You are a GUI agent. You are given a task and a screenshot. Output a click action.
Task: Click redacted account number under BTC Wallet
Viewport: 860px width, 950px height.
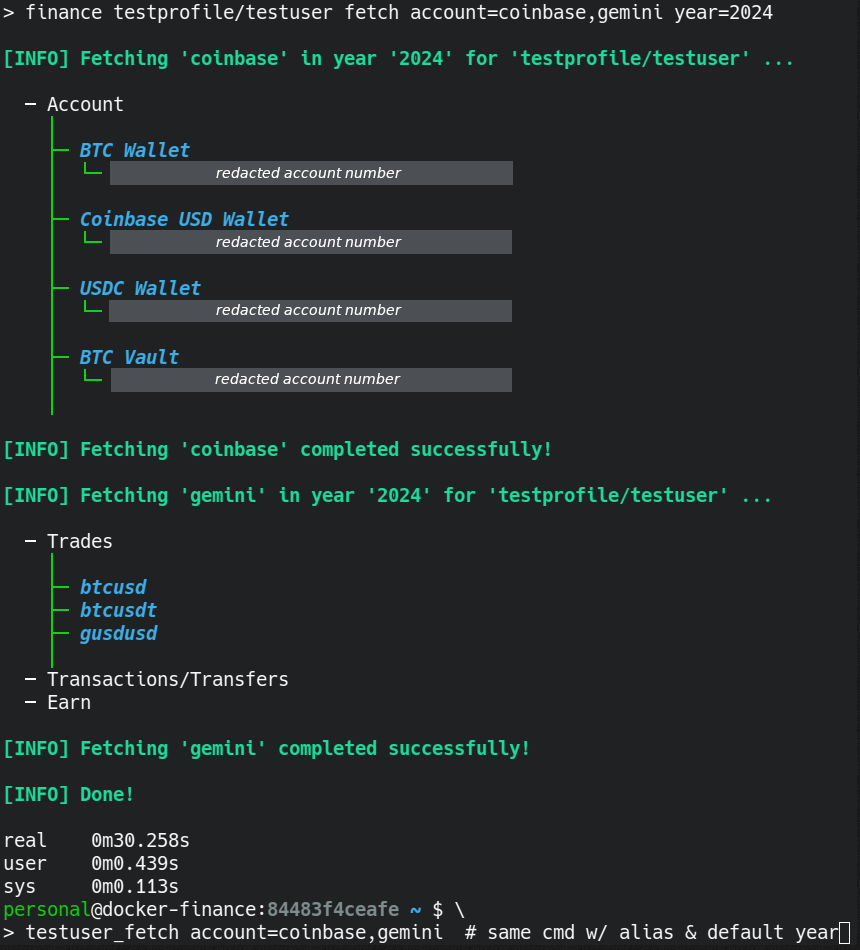[x=310, y=173]
